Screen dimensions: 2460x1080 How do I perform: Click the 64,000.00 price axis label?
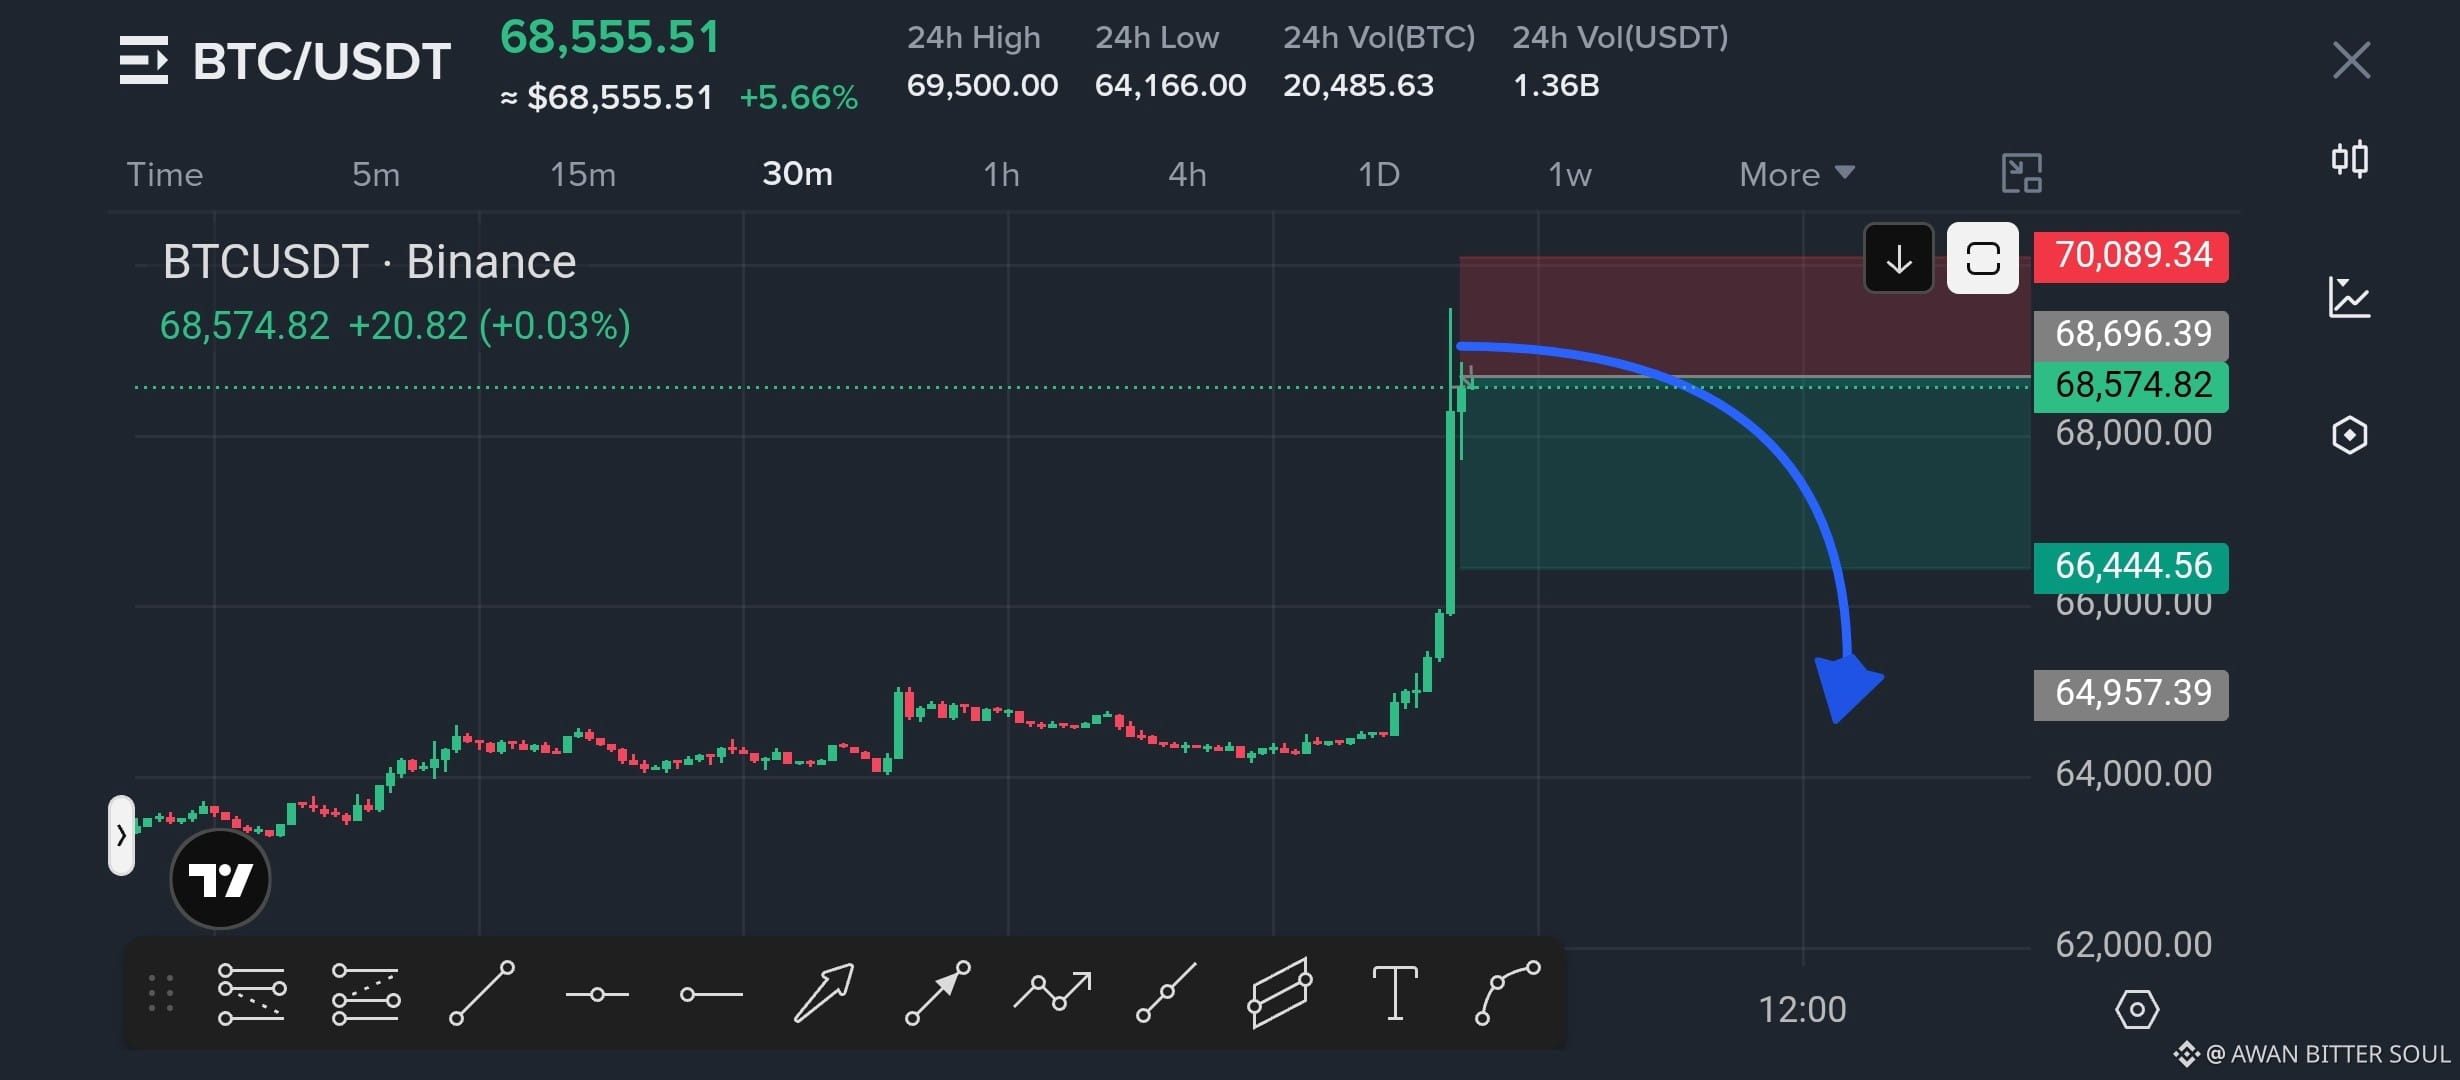2133,774
